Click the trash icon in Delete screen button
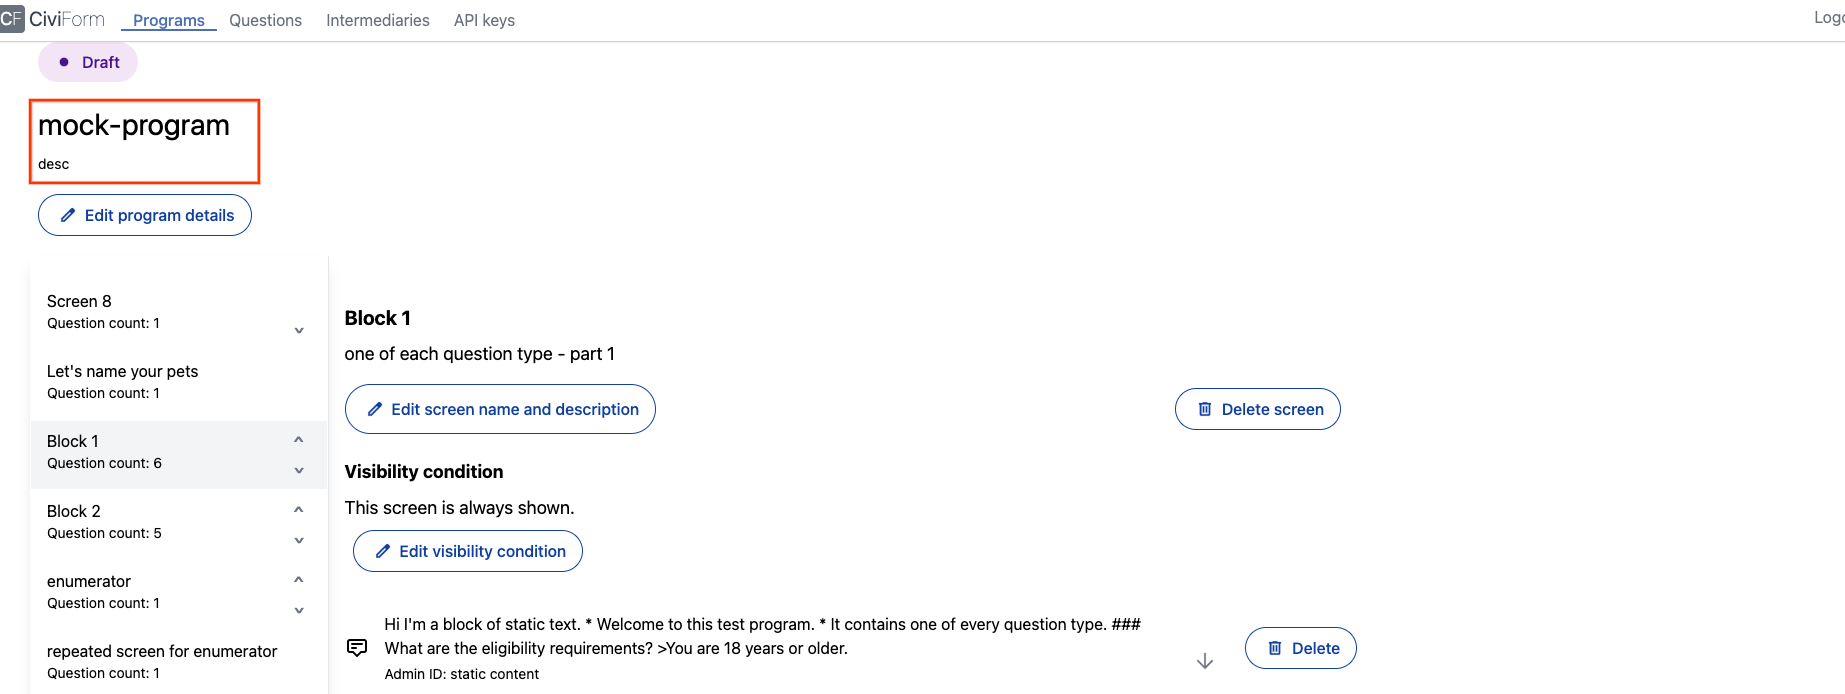The width and height of the screenshot is (1845, 694). (x=1206, y=408)
